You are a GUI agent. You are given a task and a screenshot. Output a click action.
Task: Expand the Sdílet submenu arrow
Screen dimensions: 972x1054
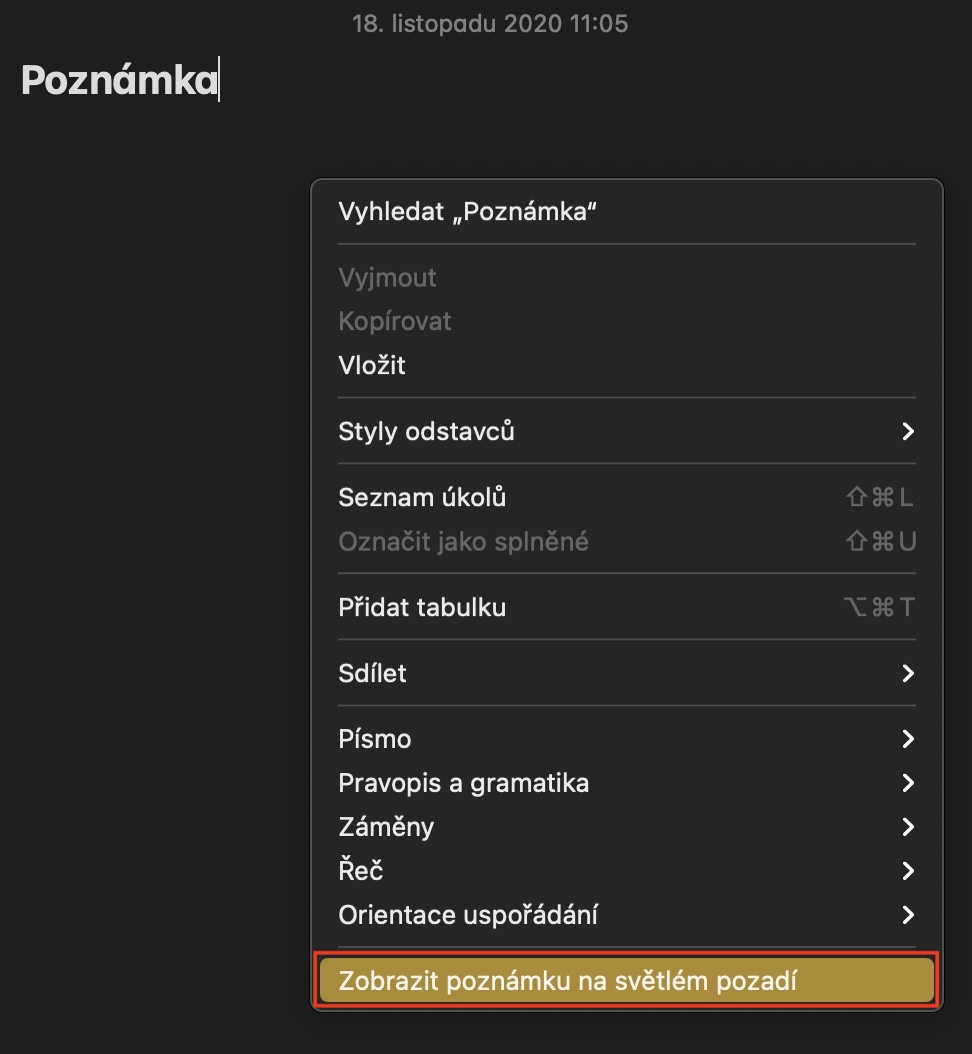pyautogui.click(x=908, y=674)
